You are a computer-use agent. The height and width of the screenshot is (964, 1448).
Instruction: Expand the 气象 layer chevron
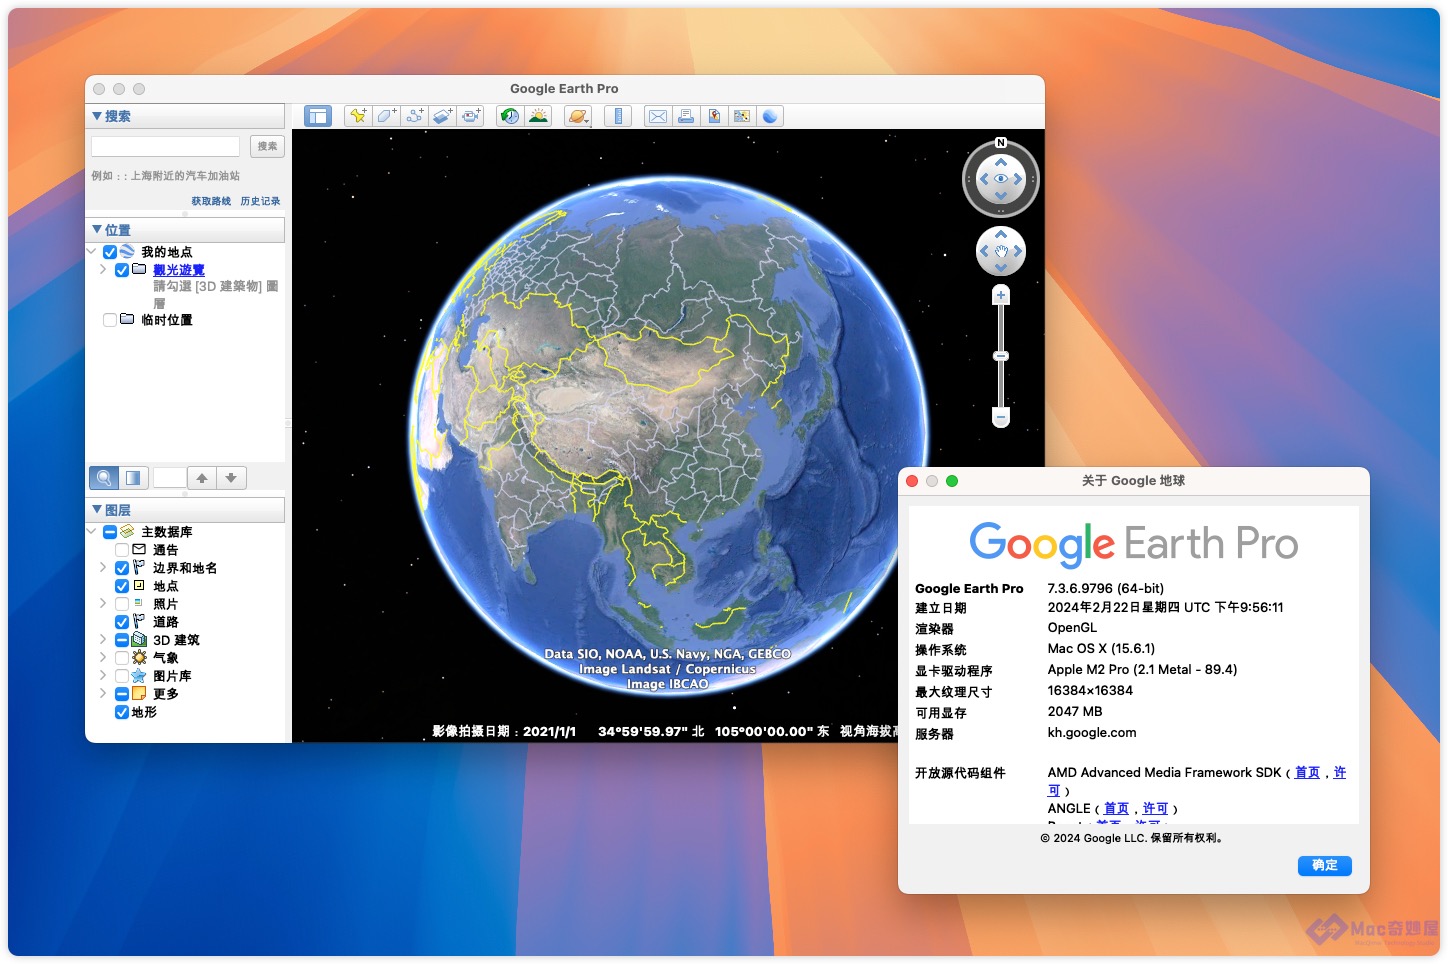[x=103, y=658]
